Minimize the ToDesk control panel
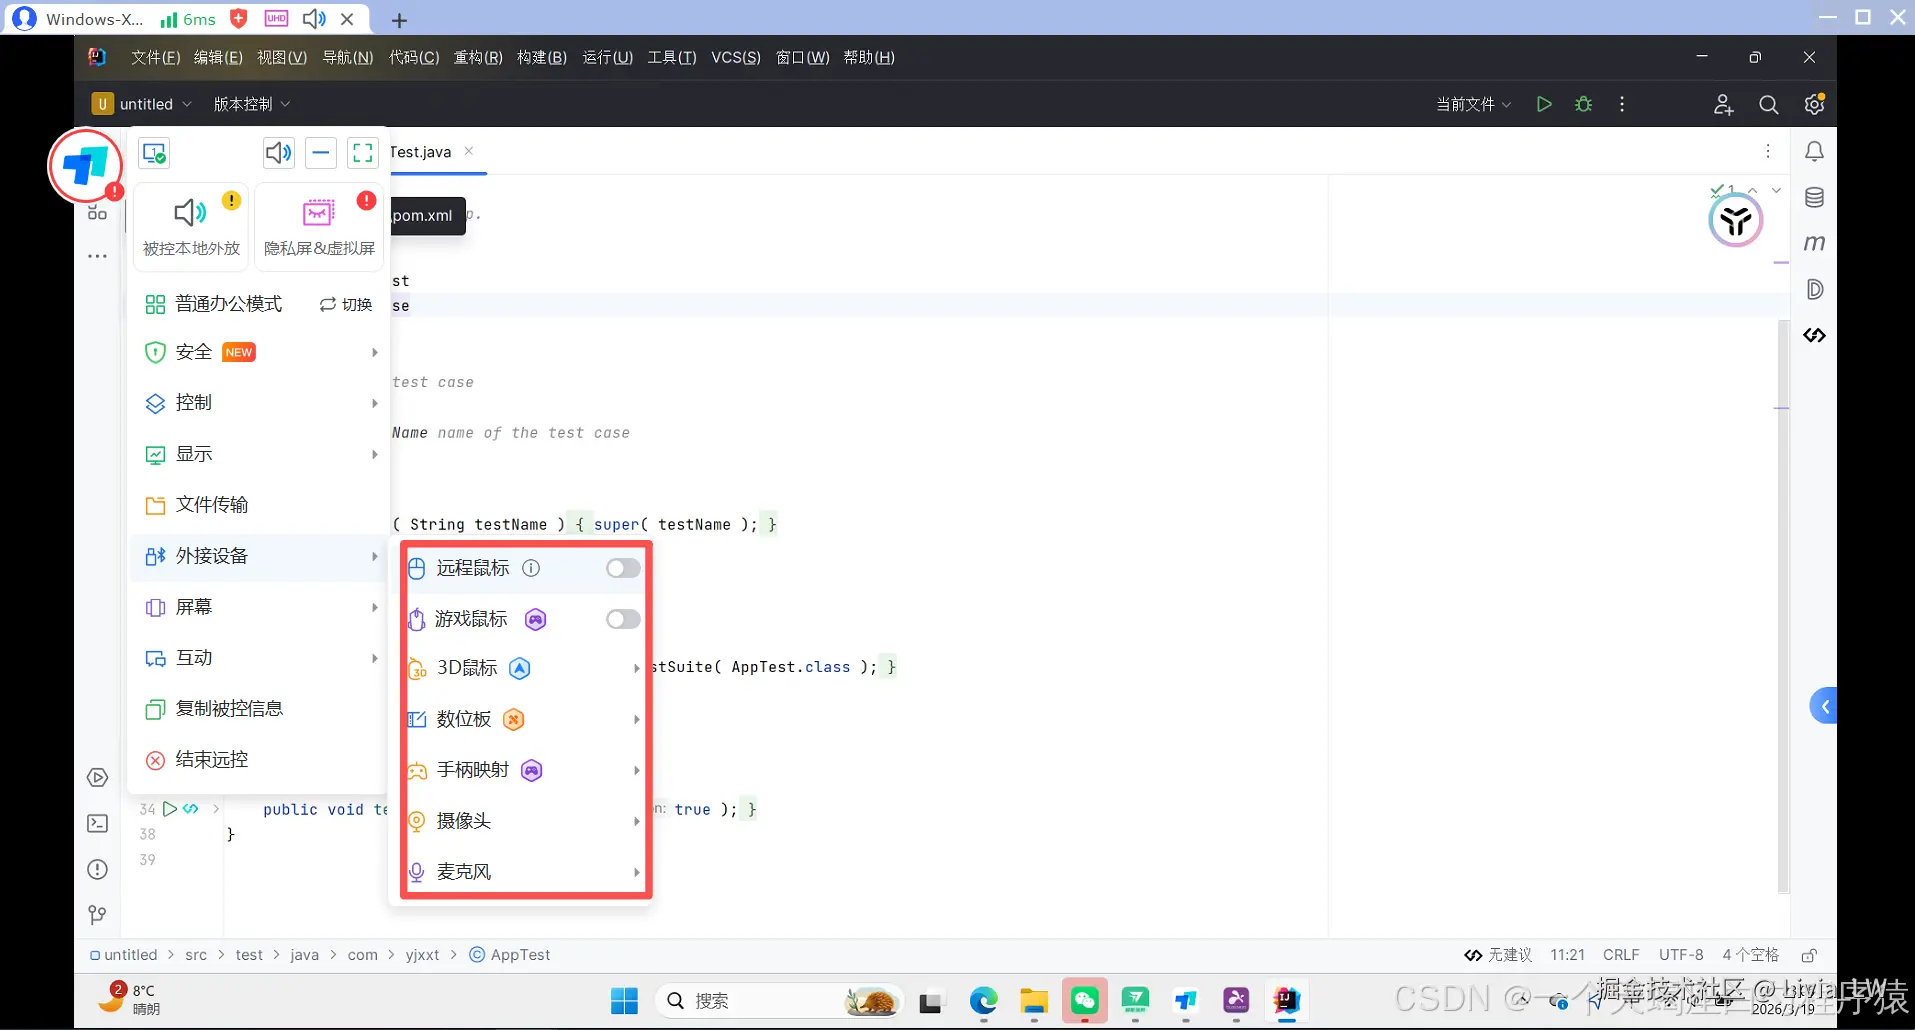Viewport: 1915px width, 1030px height. 320,153
